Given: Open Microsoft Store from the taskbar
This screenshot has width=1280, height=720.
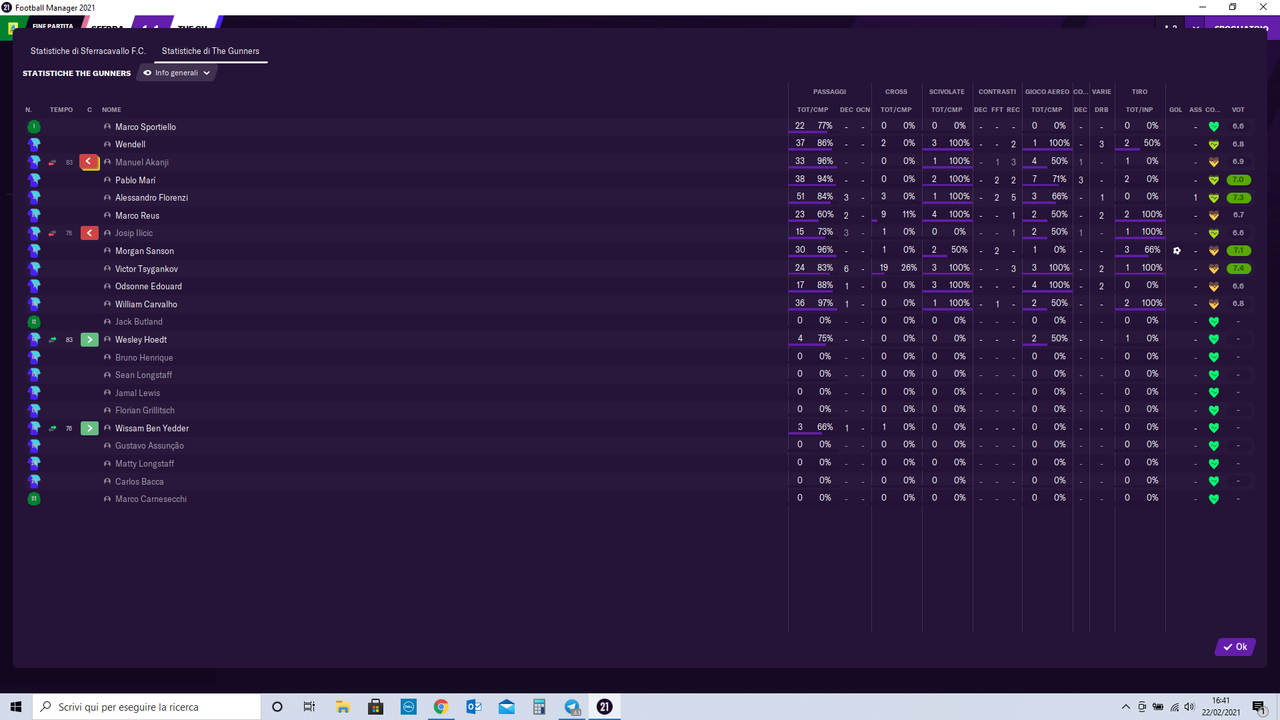Looking at the screenshot, I should (376, 707).
